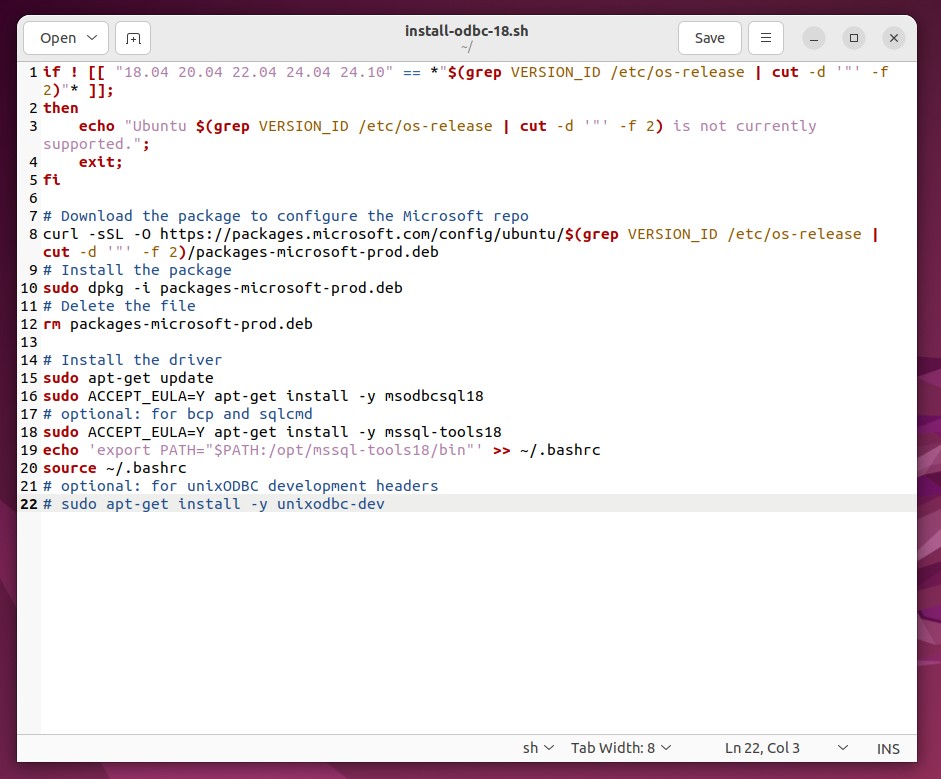Select the word msodbcsql18 on line 16

point(435,396)
